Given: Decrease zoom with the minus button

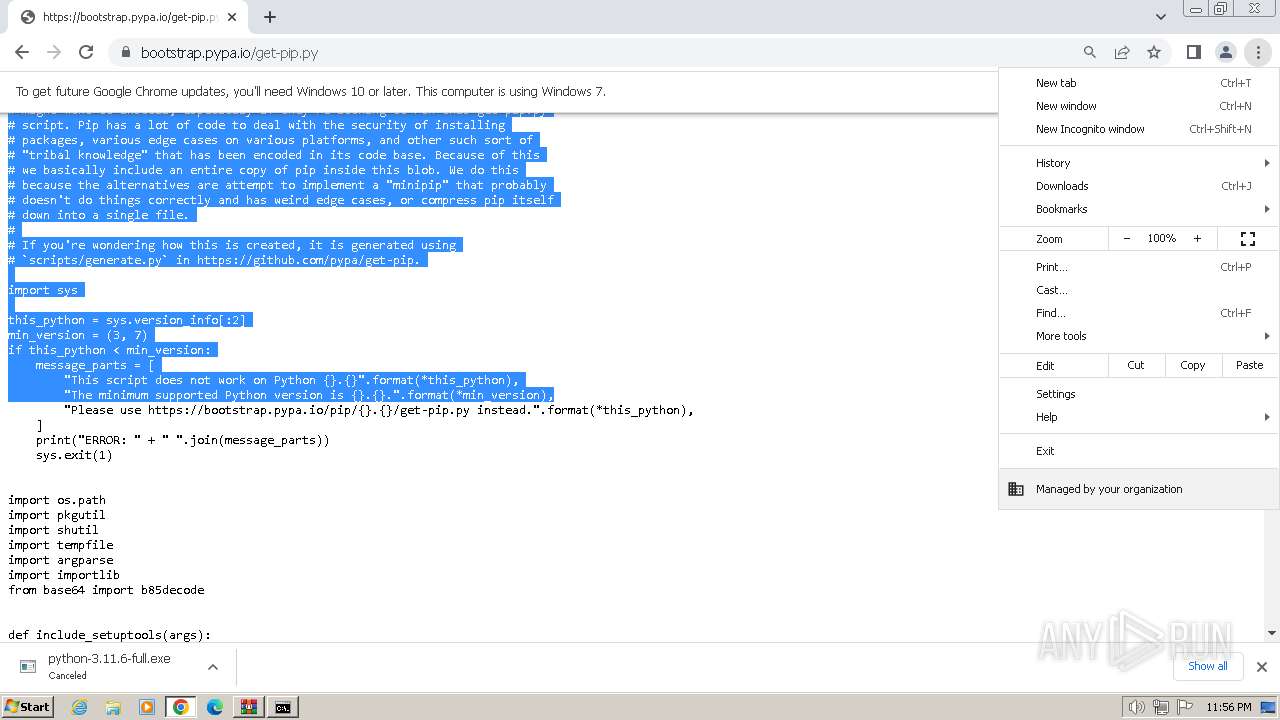Looking at the screenshot, I should [x=1127, y=239].
